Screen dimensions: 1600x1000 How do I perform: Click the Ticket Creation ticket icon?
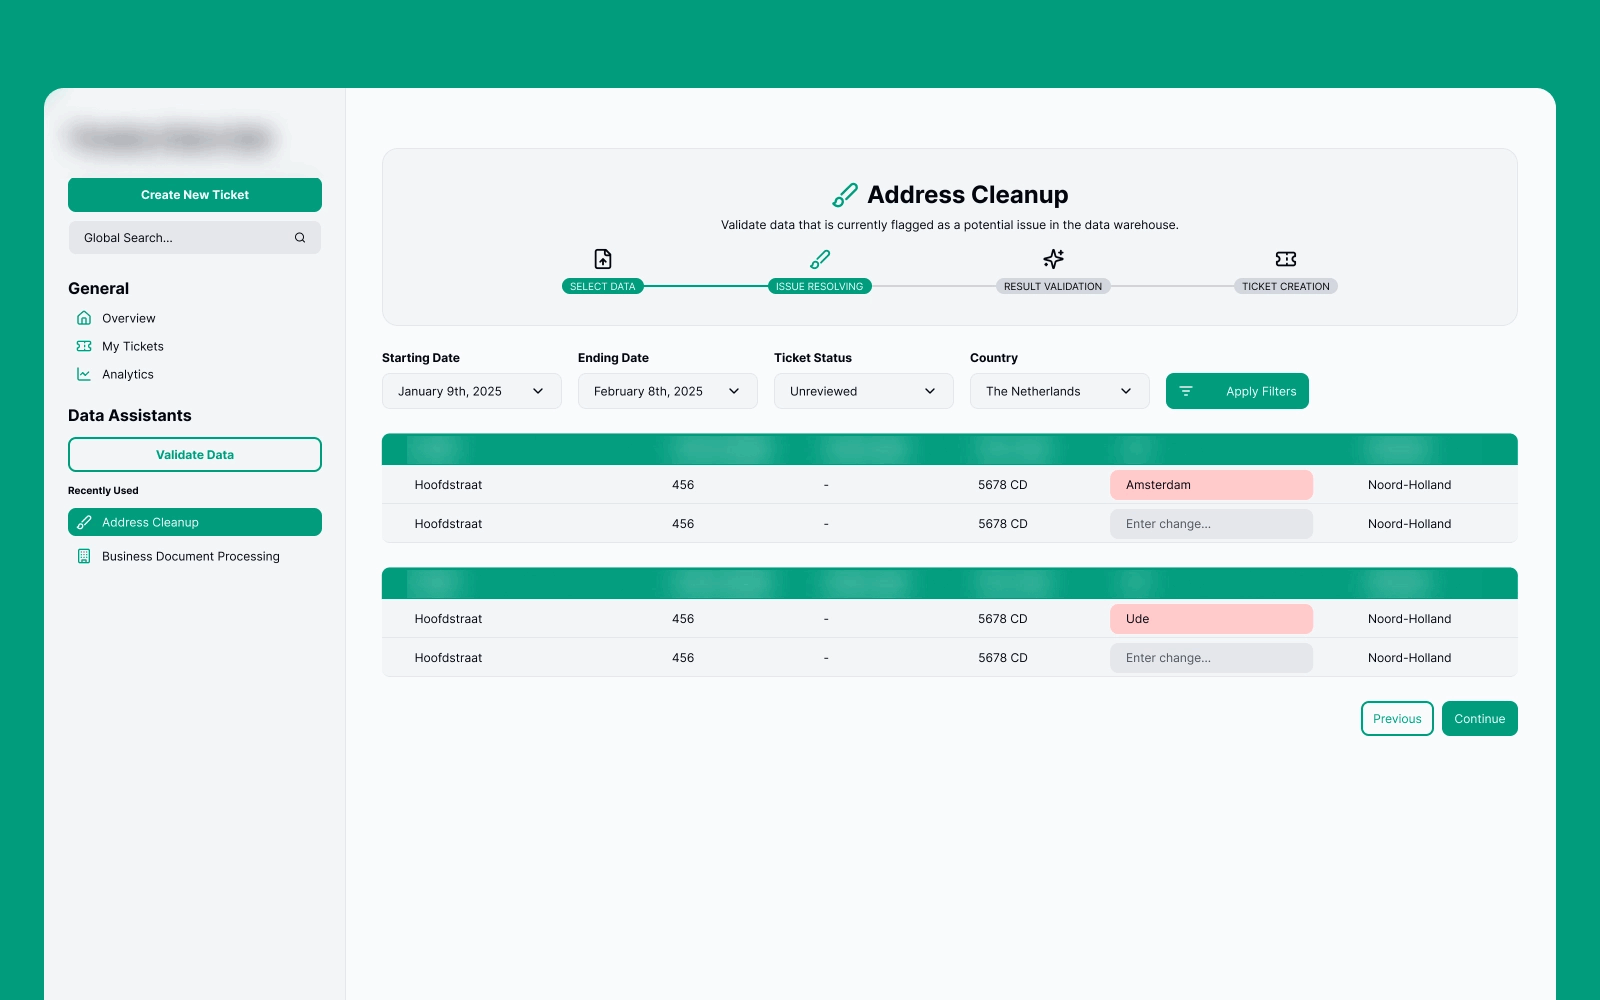click(x=1285, y=259)
